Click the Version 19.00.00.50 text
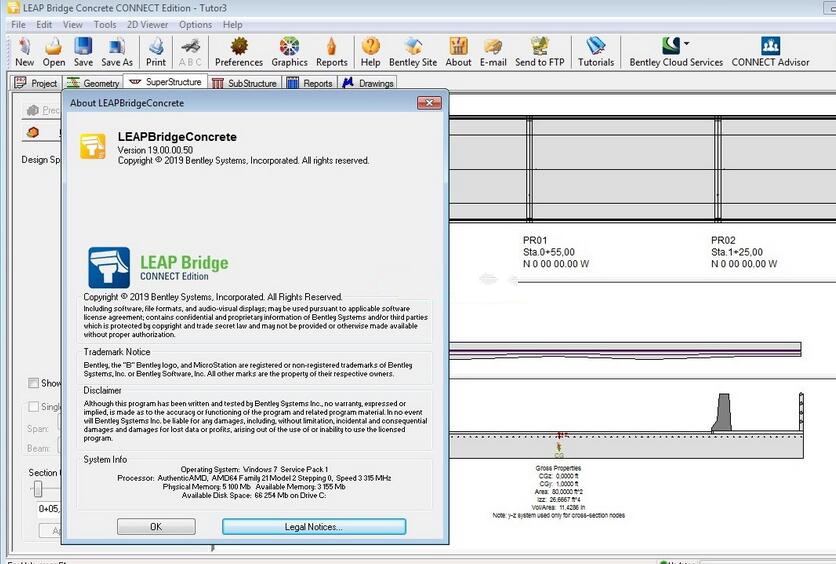This screenshot has width=836, height=564. [x=155, y=150]
